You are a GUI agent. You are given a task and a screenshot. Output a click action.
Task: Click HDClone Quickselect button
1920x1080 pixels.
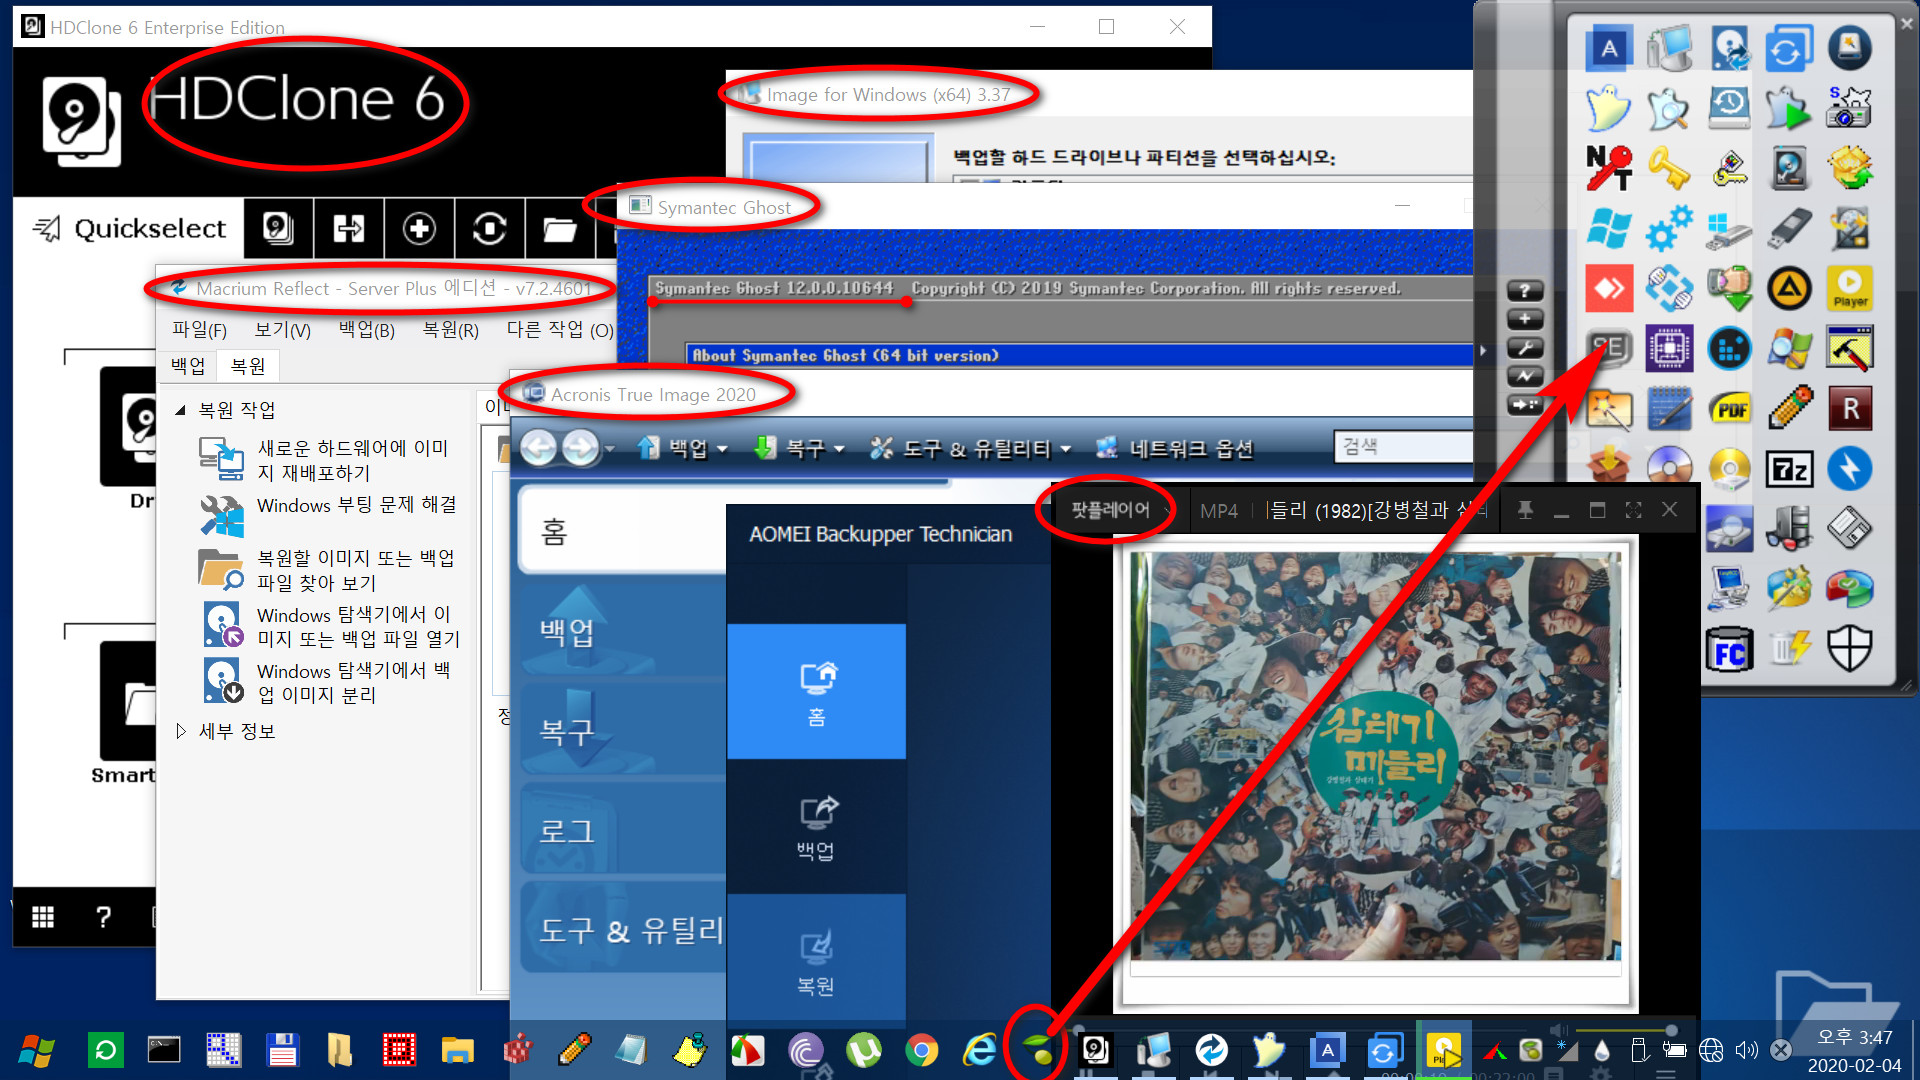(129, 229)
